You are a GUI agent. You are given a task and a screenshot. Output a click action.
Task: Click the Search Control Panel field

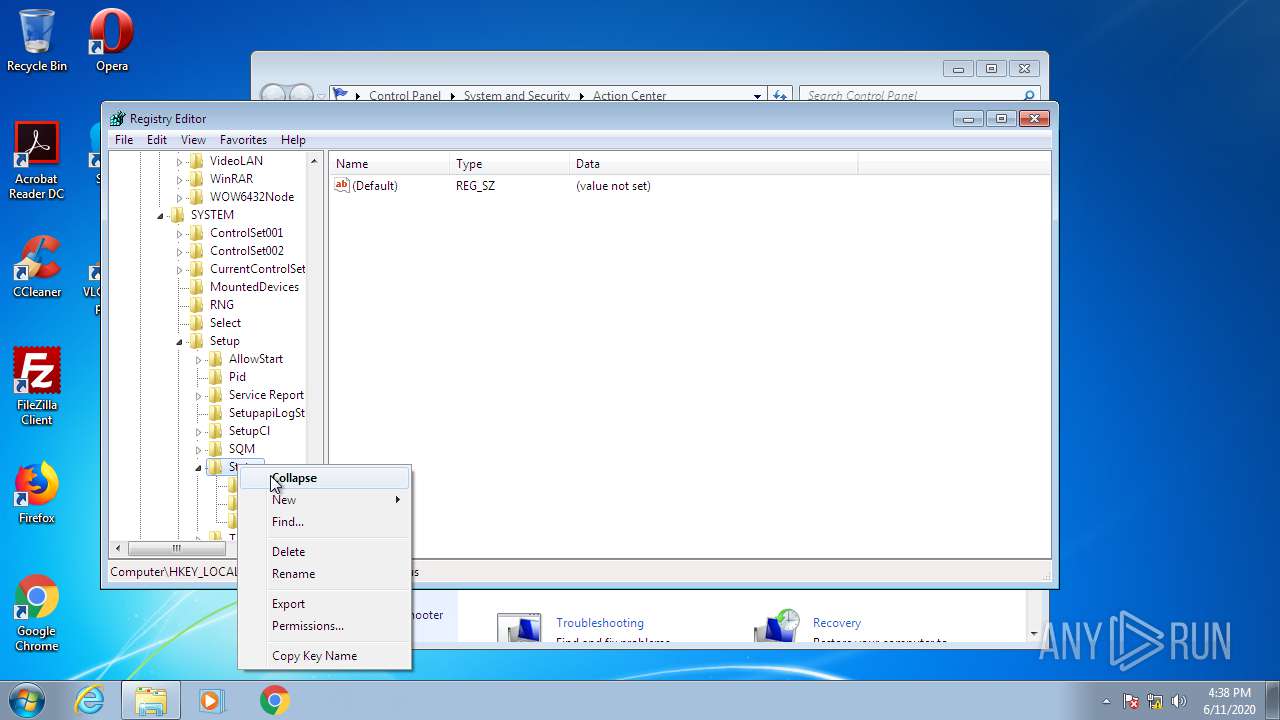(920, 96)
